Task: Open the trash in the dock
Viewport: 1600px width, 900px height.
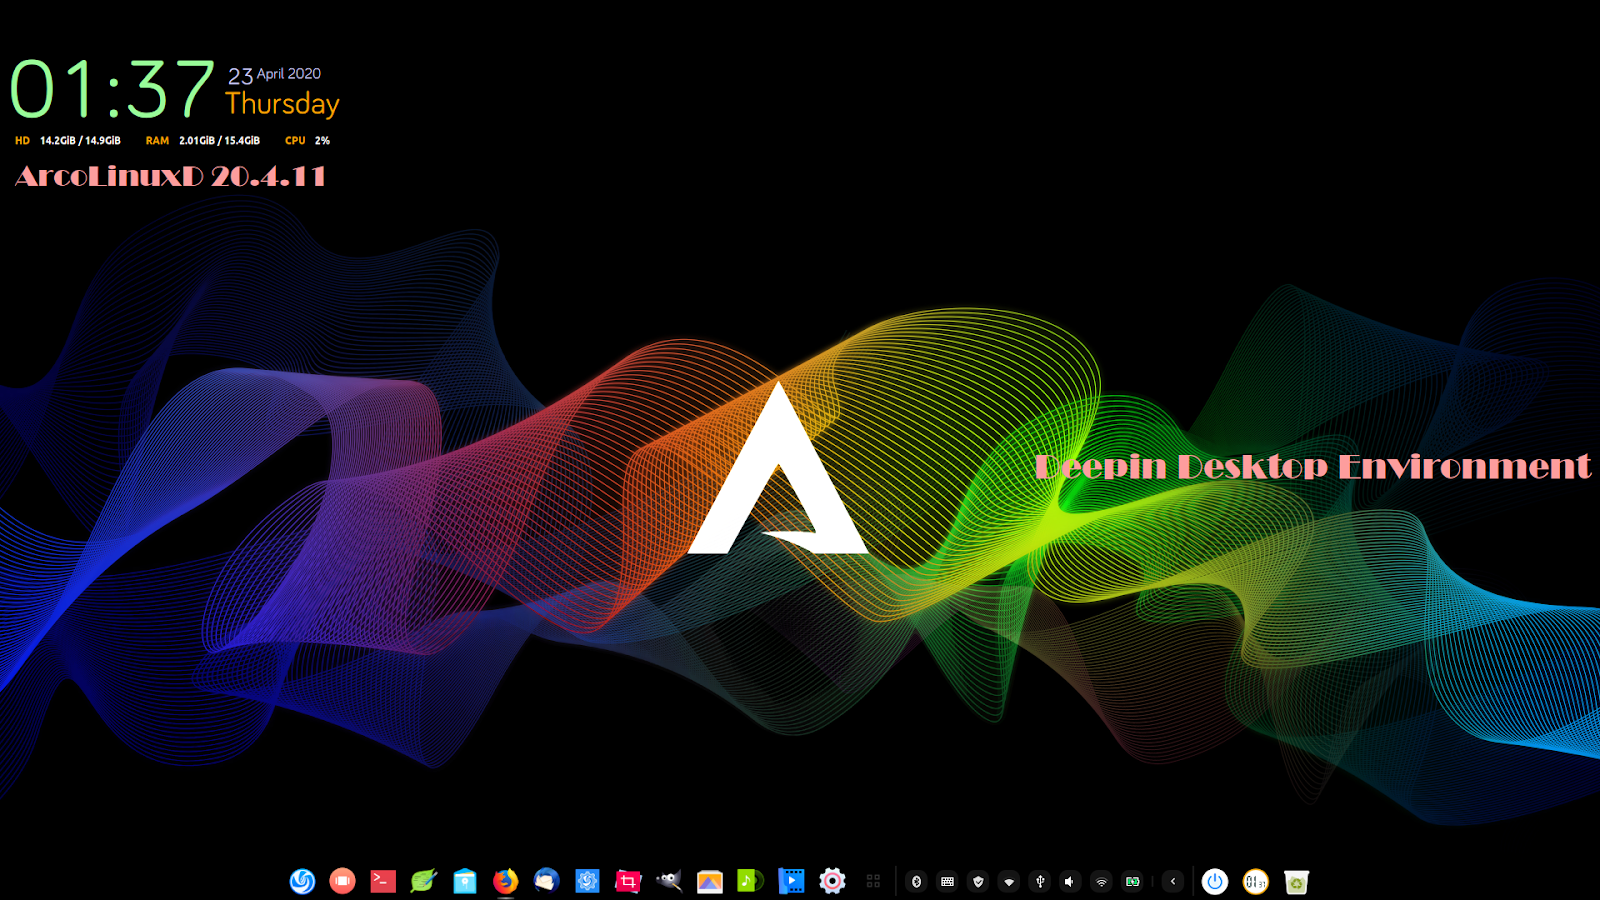Action: (1297, 881)
